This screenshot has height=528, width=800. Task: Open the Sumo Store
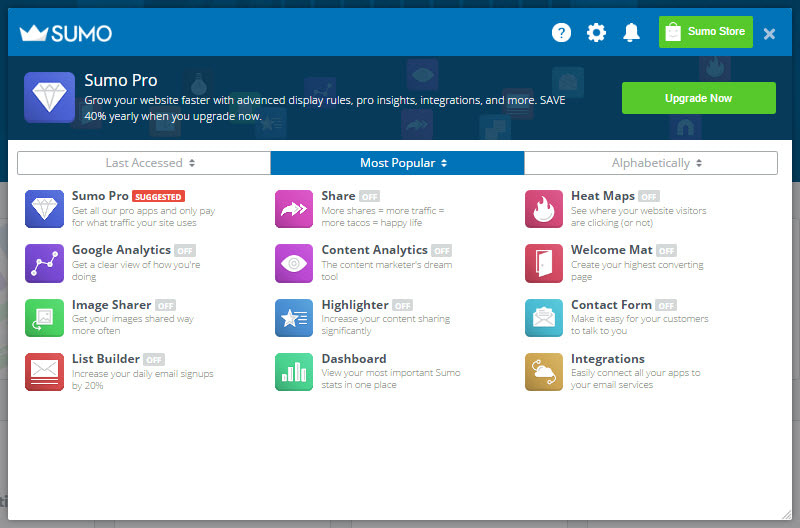tap(706, 32)
